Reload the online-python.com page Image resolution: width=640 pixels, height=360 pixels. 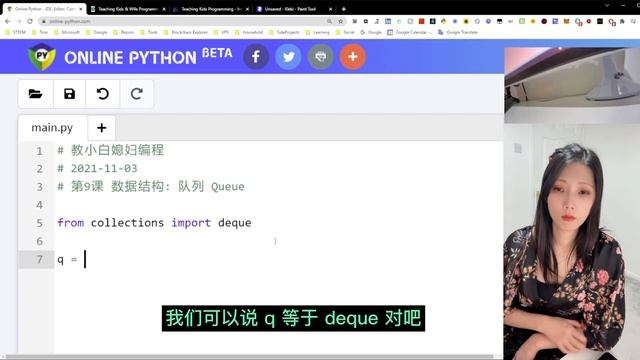pos(30,21)
